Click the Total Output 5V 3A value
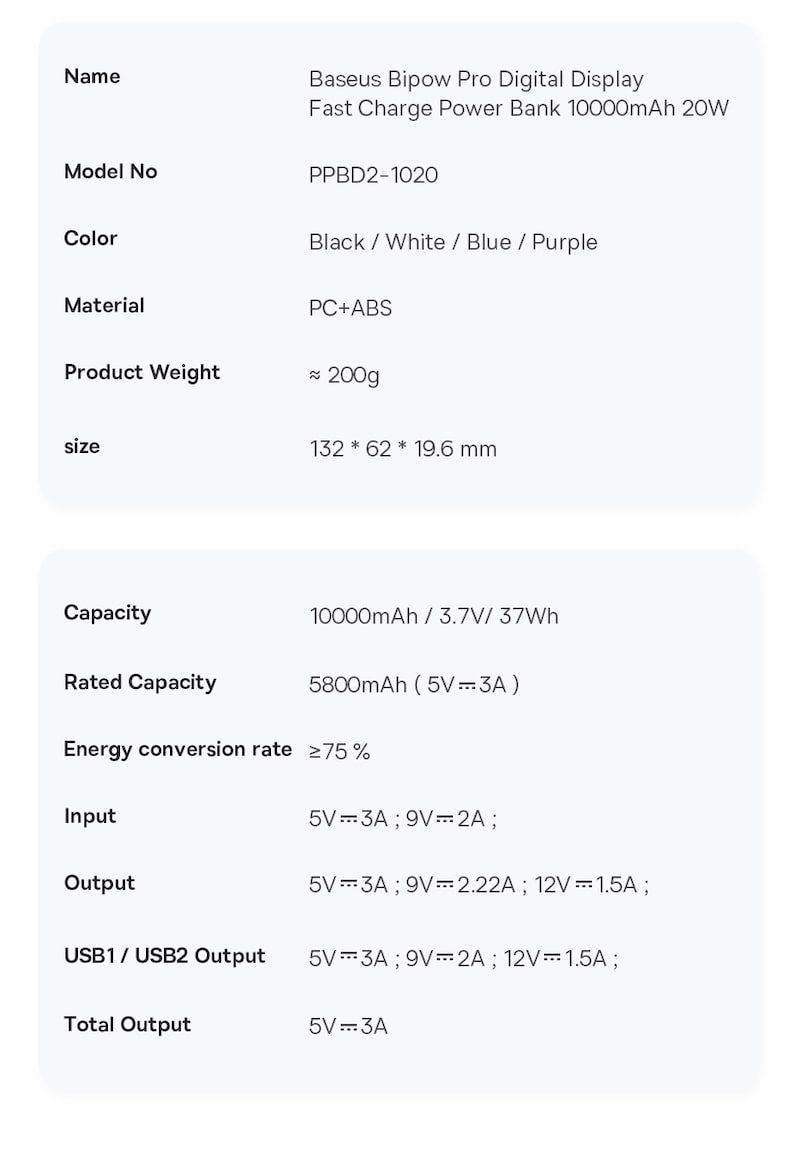The image size is (798, 1156). click(348, 1026)
